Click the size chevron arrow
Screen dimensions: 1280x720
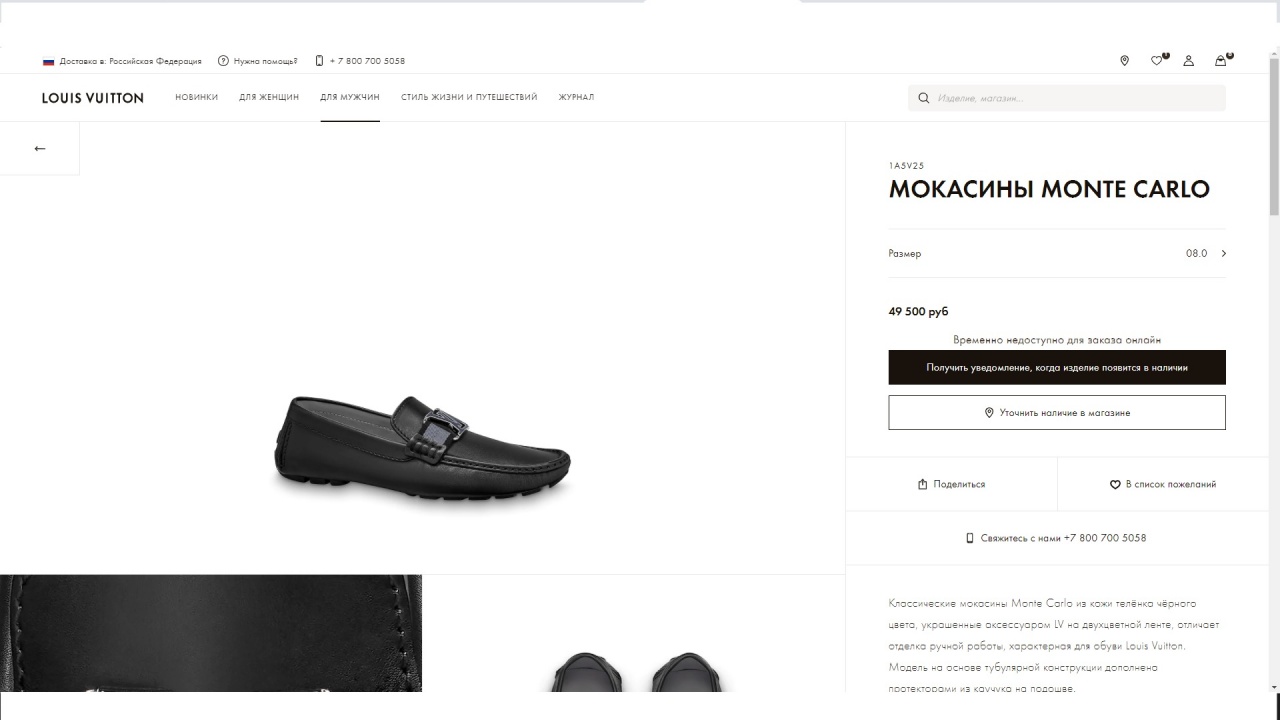click(1224, 254)
